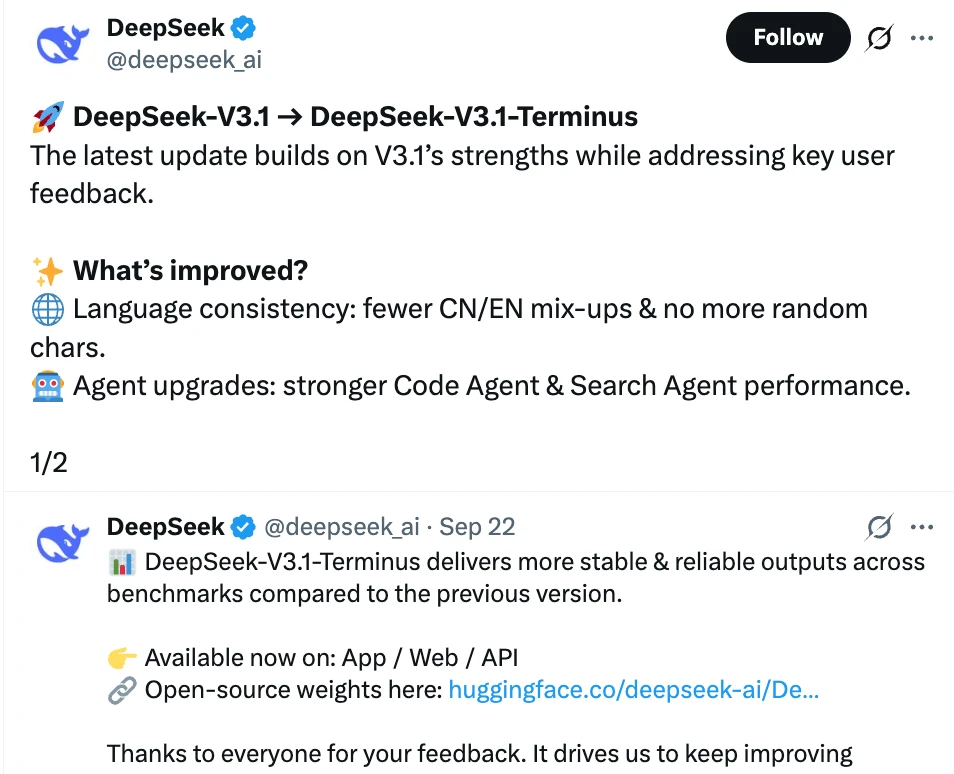
Task: Open more options menu on main post
Action: pos(921,39)
